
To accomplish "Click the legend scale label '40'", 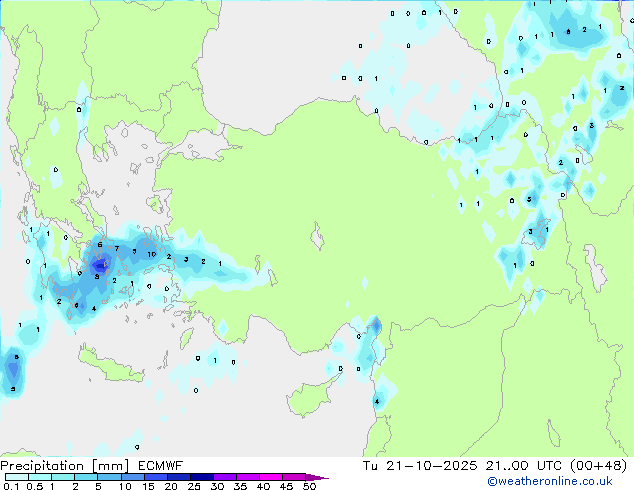I will tap(263, 486).
